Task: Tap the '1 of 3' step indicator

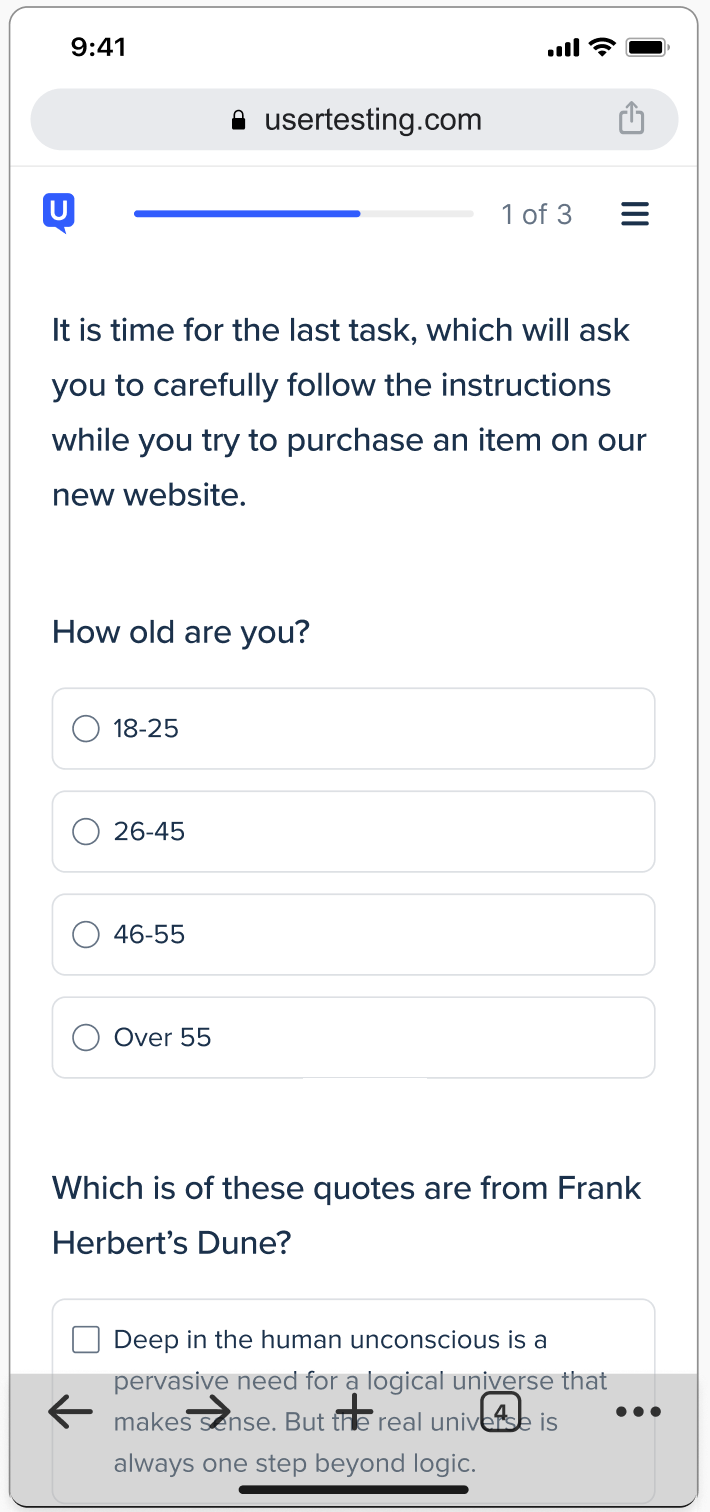Action: 536,214
